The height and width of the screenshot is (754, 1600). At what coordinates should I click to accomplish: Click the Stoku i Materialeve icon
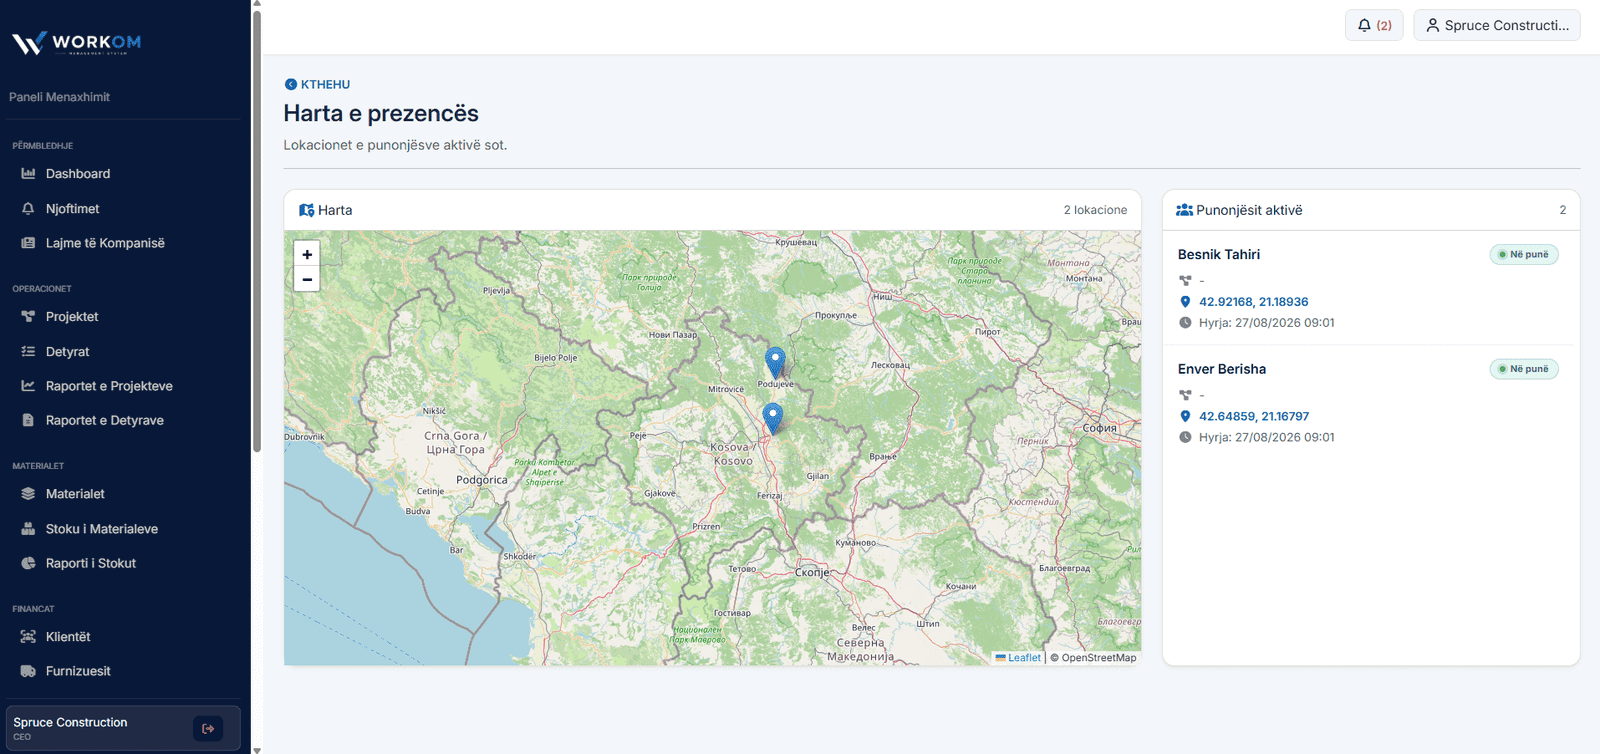(x=28, y=529)
